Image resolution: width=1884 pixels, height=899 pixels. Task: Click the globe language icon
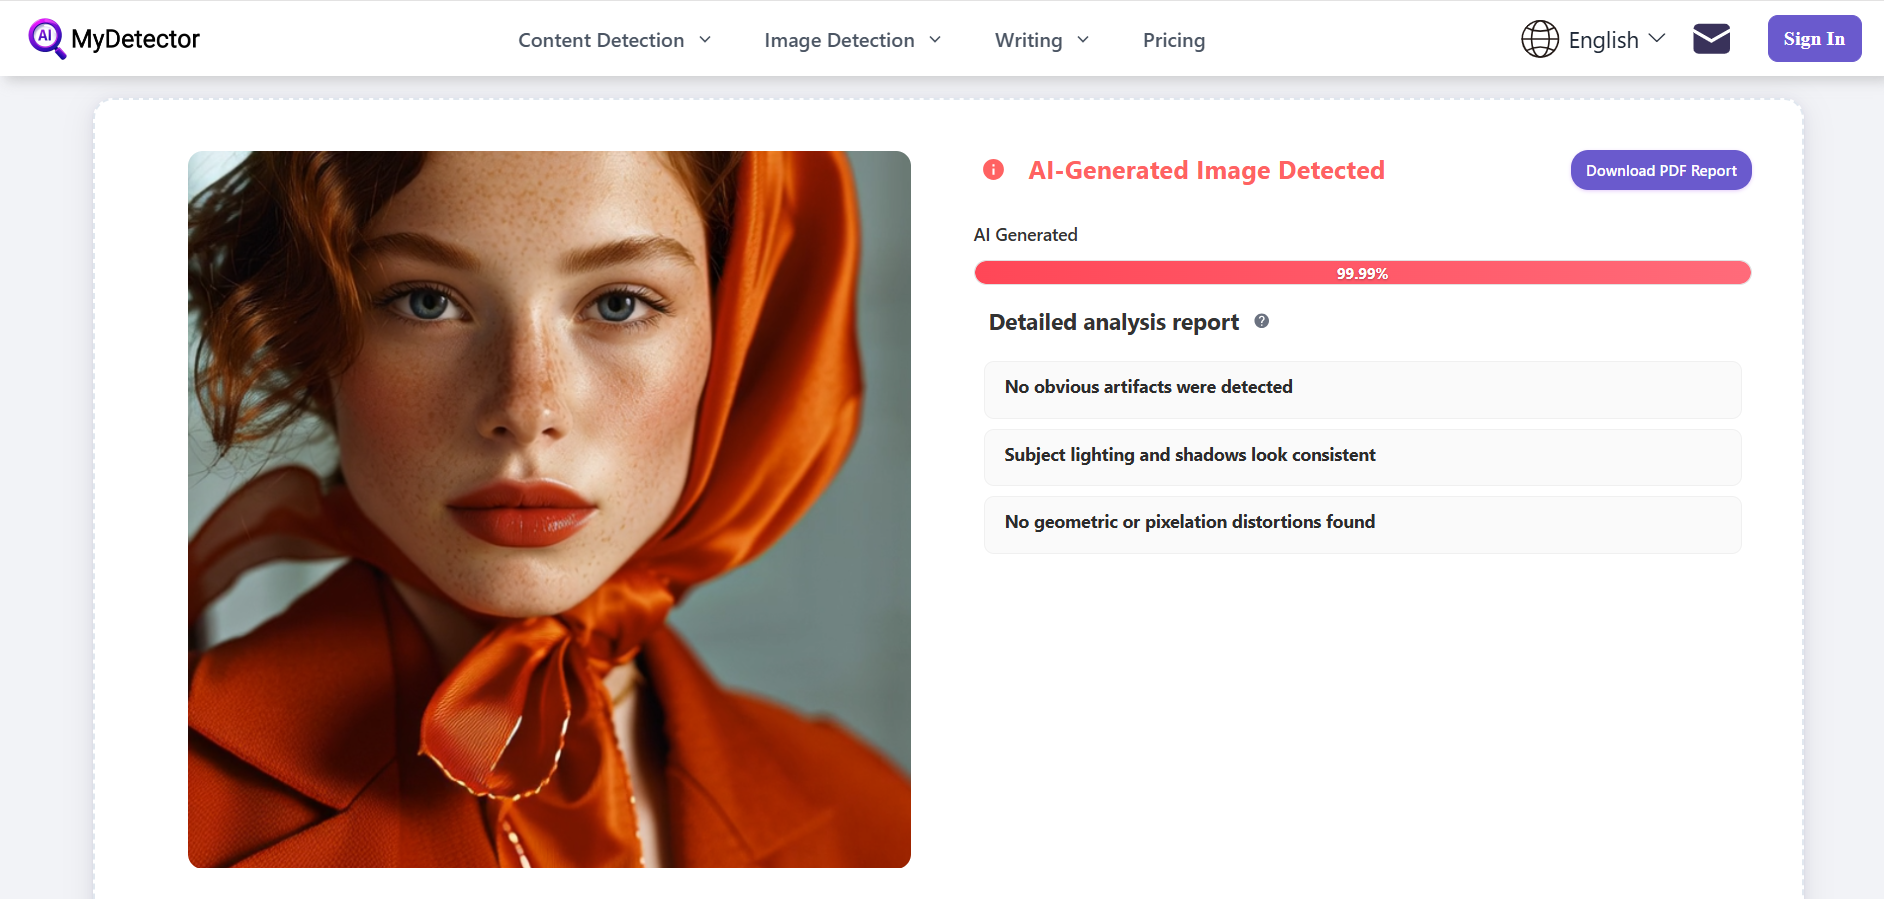(1539, 39)
